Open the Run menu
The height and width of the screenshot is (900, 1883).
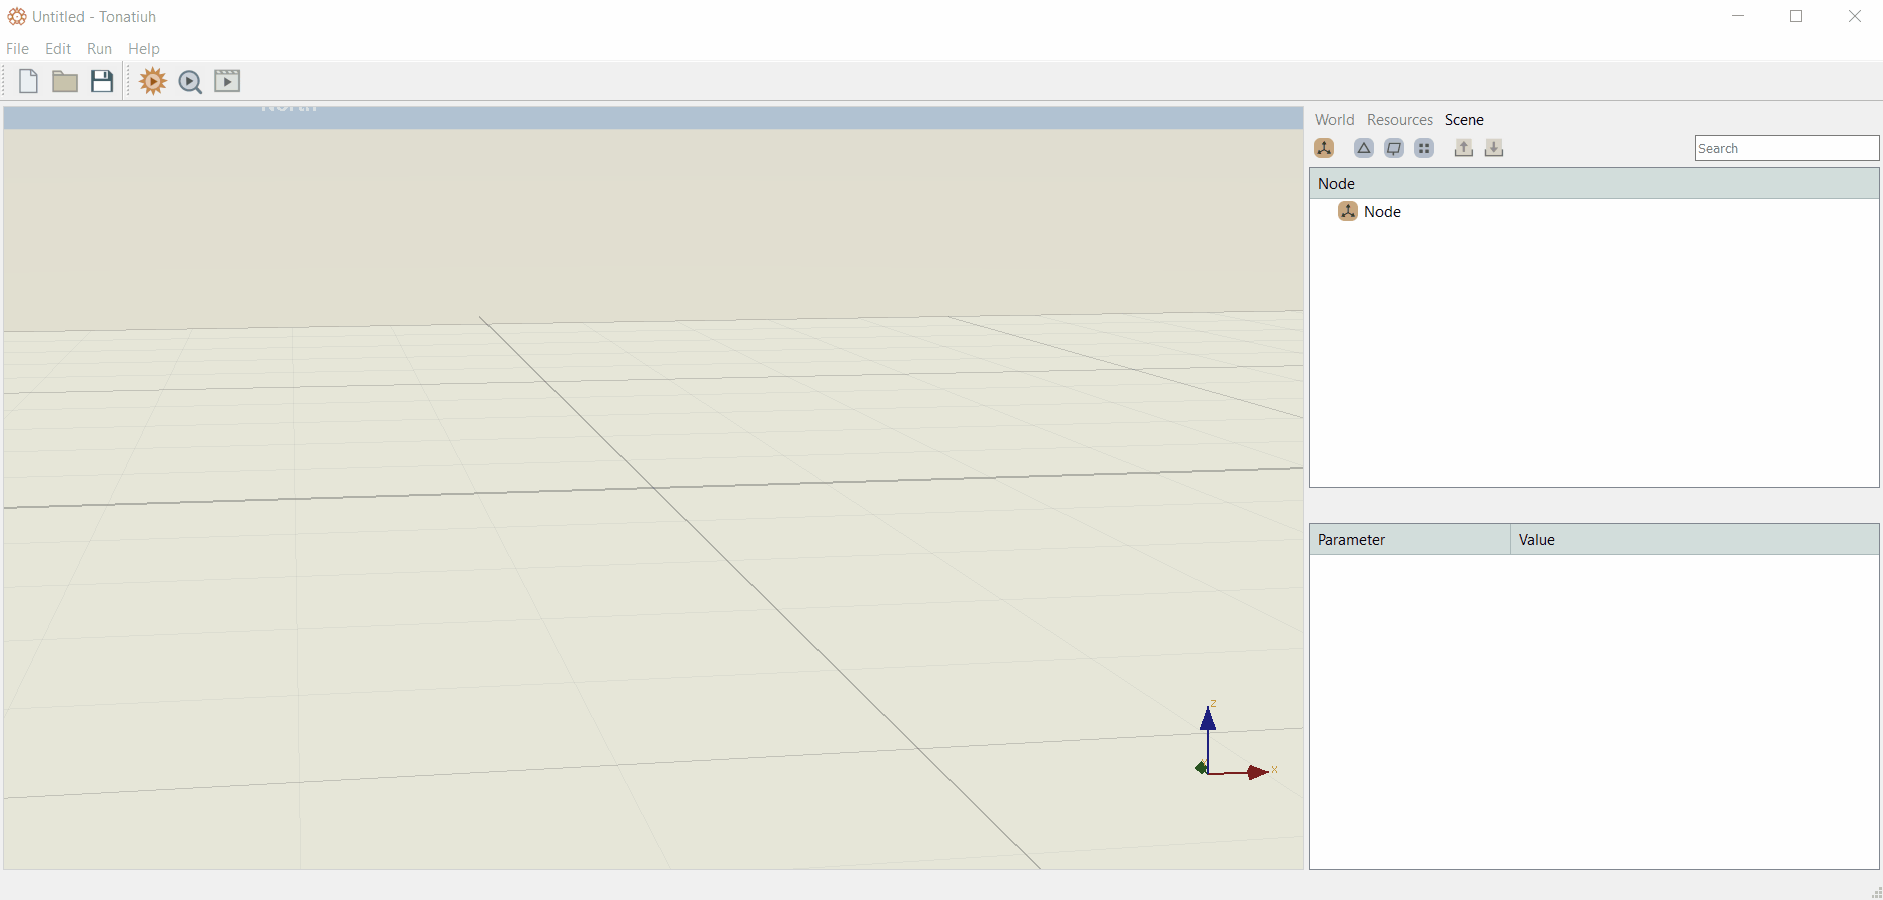[x=99, y=48]
